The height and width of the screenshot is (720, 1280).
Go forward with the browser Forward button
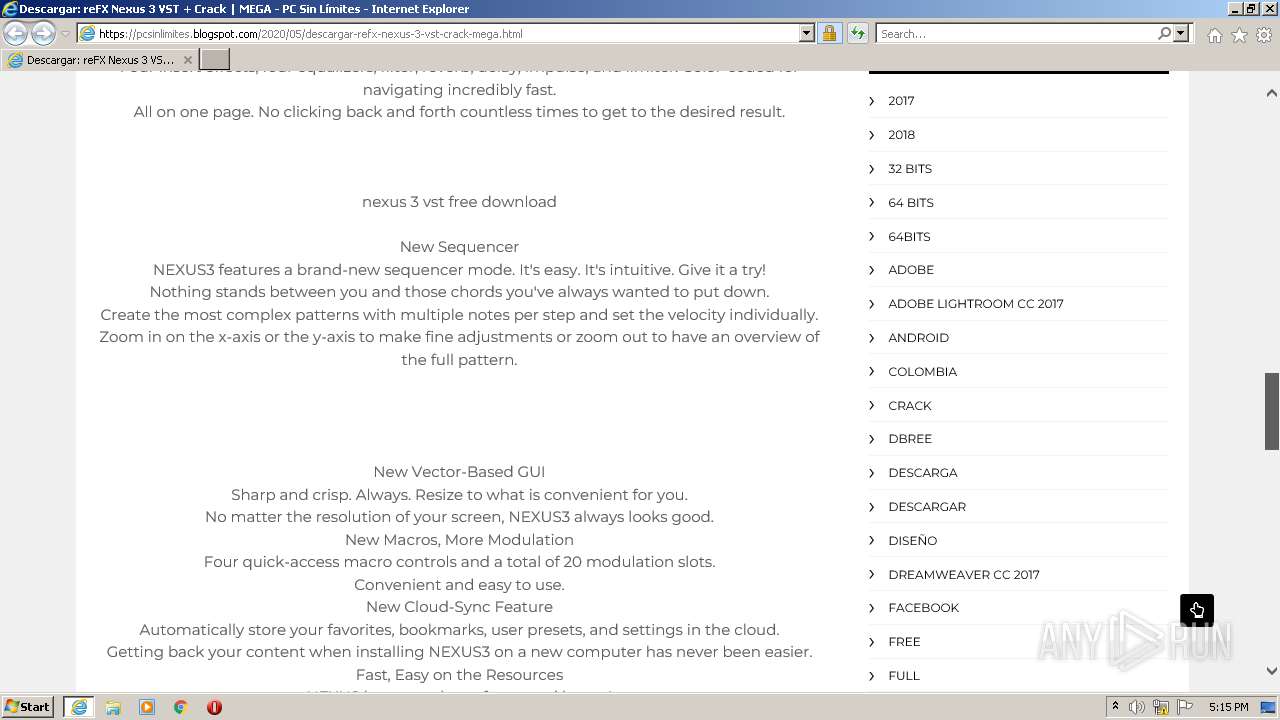43,33
